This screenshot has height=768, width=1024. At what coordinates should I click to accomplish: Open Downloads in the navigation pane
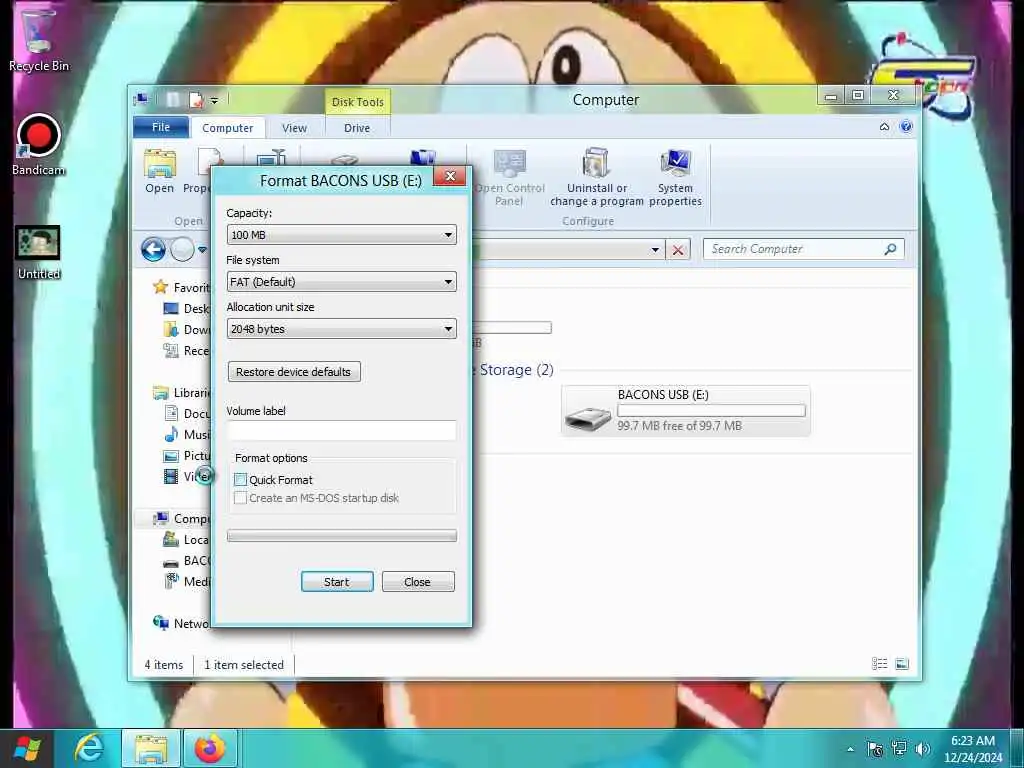pyautogui.click(x=187, y=329)
